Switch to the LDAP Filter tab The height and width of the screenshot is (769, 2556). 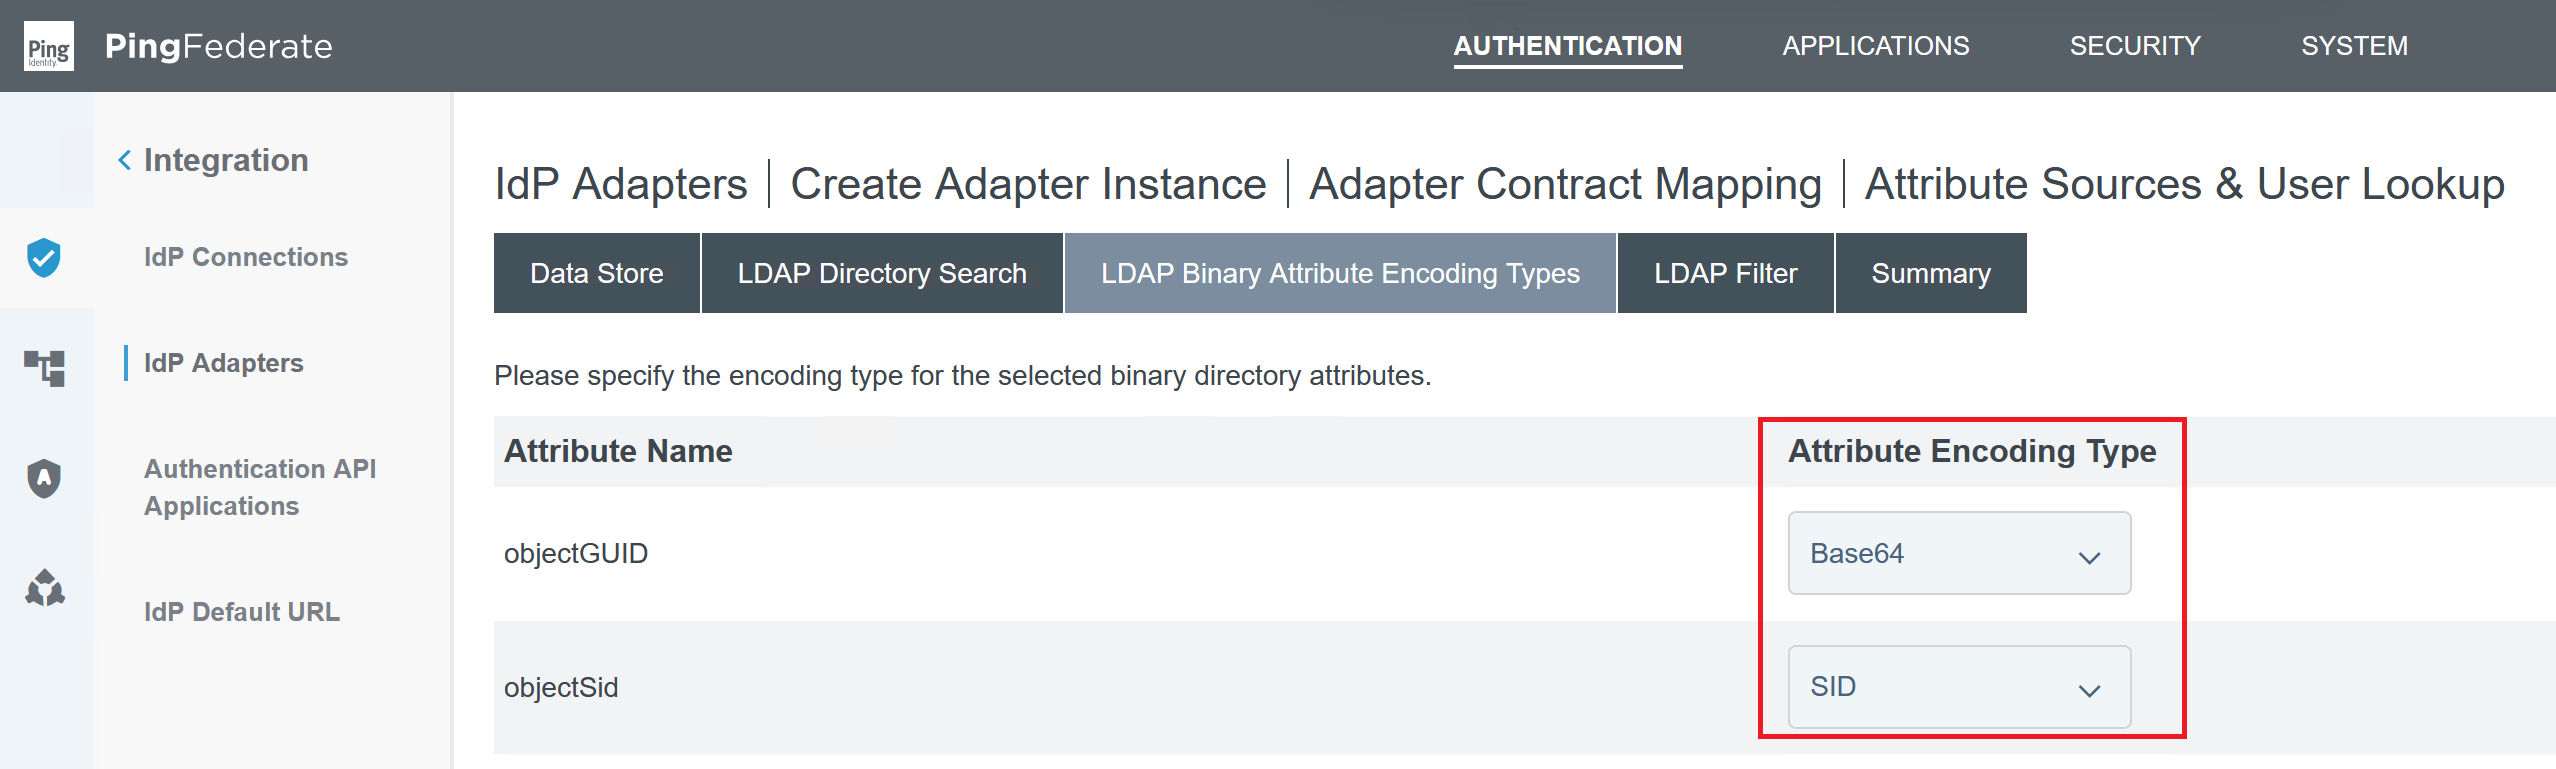coord(1725,273)
